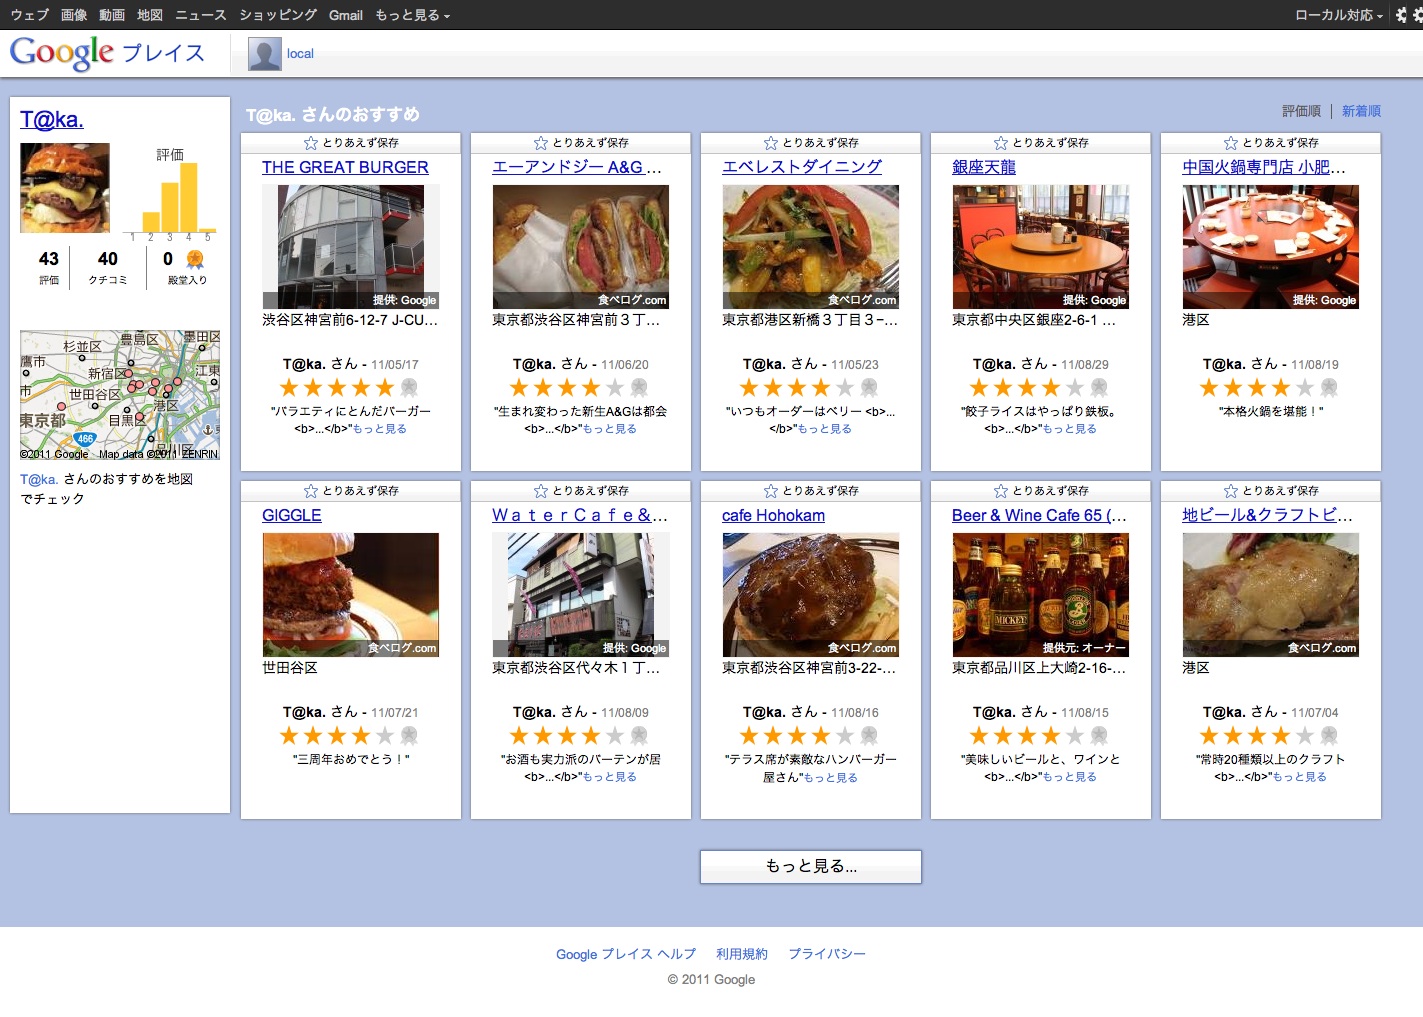Toggle save star for 銀座天龍
This screenshot has height=1017, width=1423.
click(x=1001, y=143)
